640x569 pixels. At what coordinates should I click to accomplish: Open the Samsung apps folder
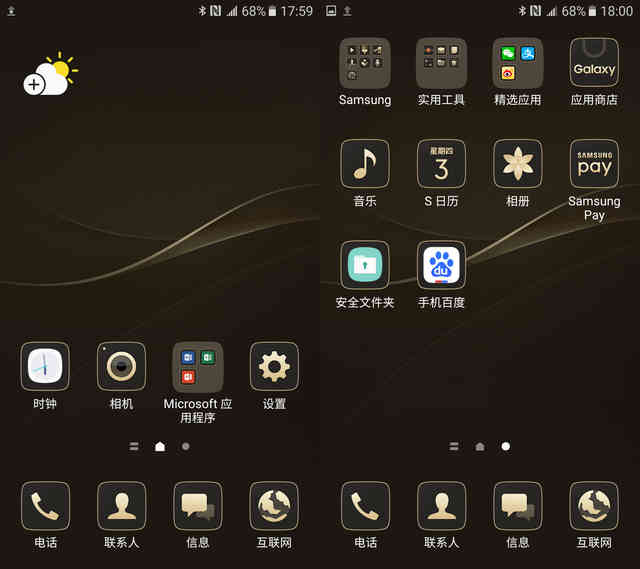[365, 62]
